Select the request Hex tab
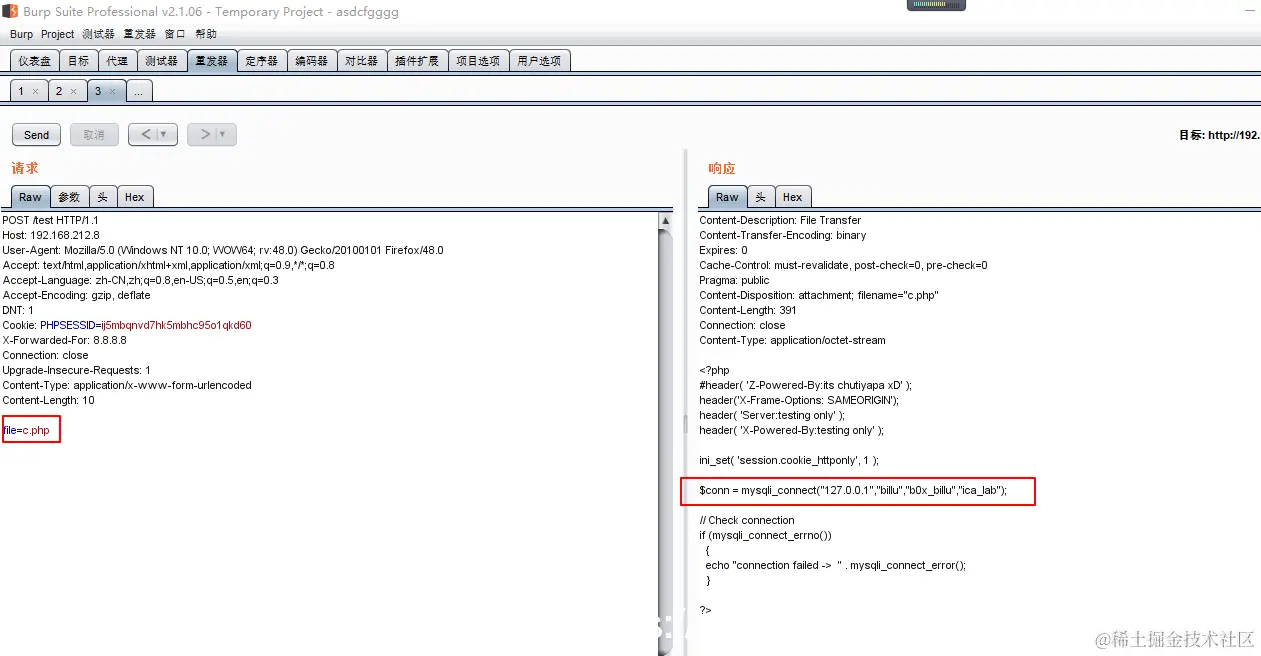This screenshot has width=1261, height=656. tap(135, 197)
